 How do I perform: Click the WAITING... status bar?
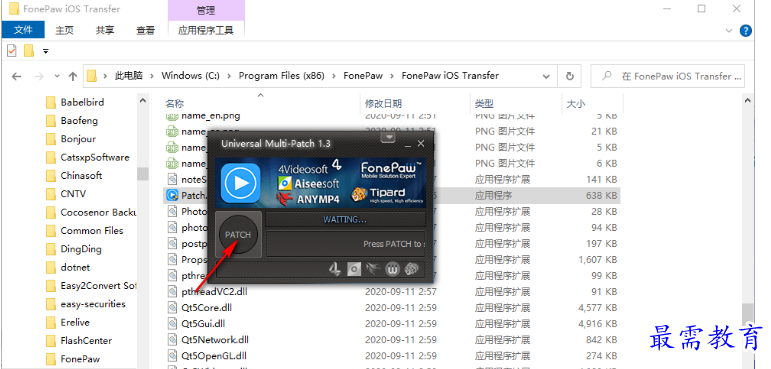point(345,219)
